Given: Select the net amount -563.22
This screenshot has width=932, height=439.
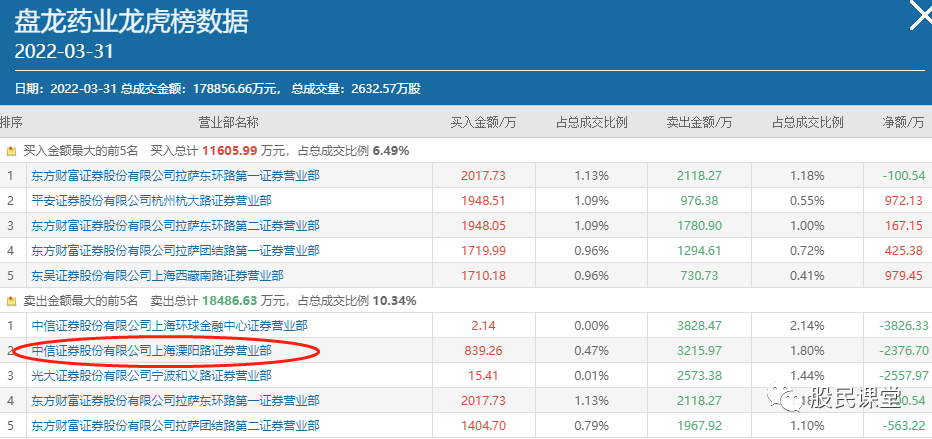Looking at the screenshot, I should pos(905,425).
